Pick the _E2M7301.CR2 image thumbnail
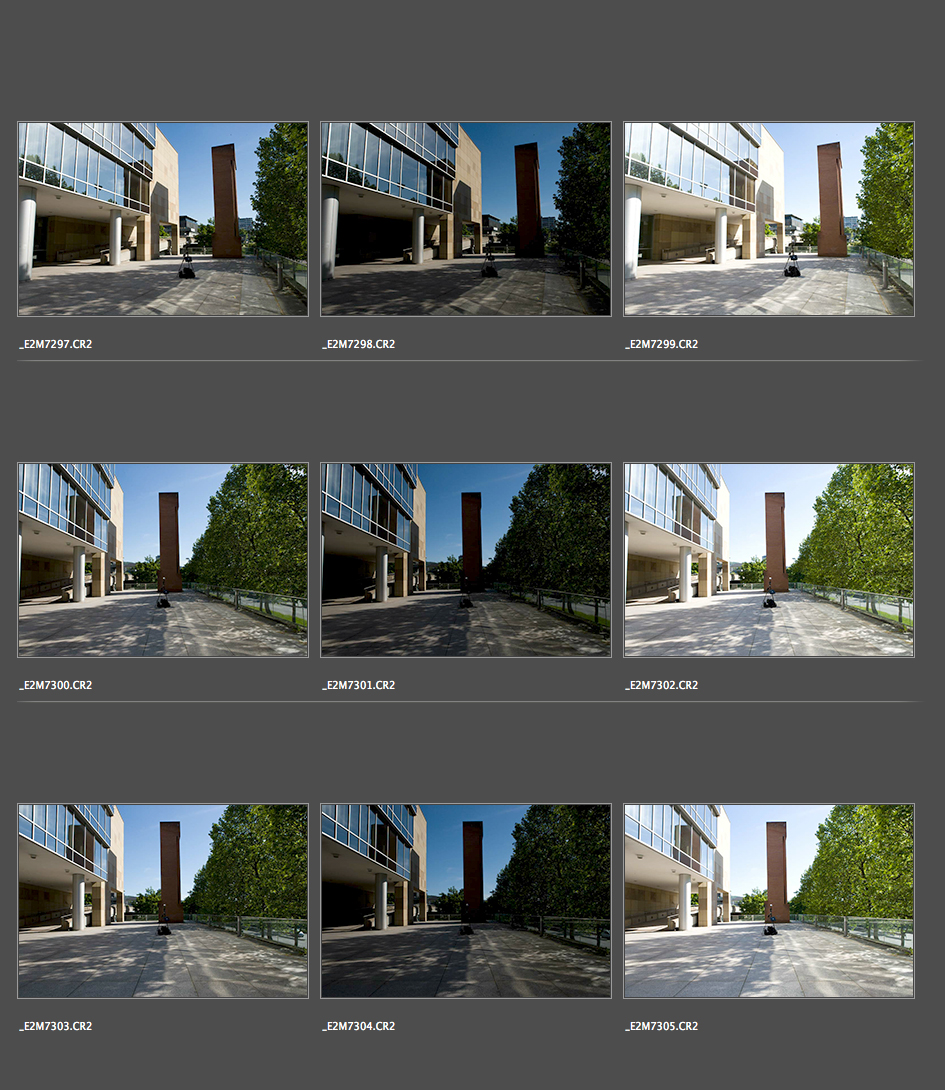945x1090 pixels. point(466,560)
